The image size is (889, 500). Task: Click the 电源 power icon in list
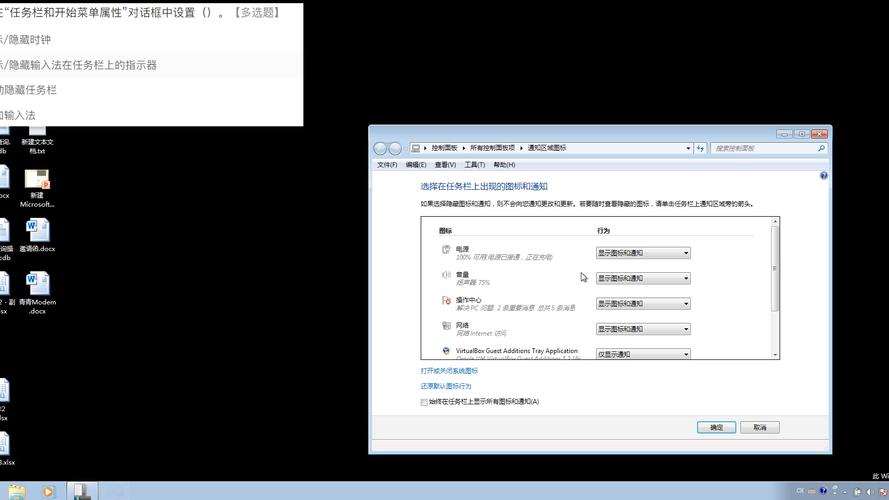tap(446, 250)
